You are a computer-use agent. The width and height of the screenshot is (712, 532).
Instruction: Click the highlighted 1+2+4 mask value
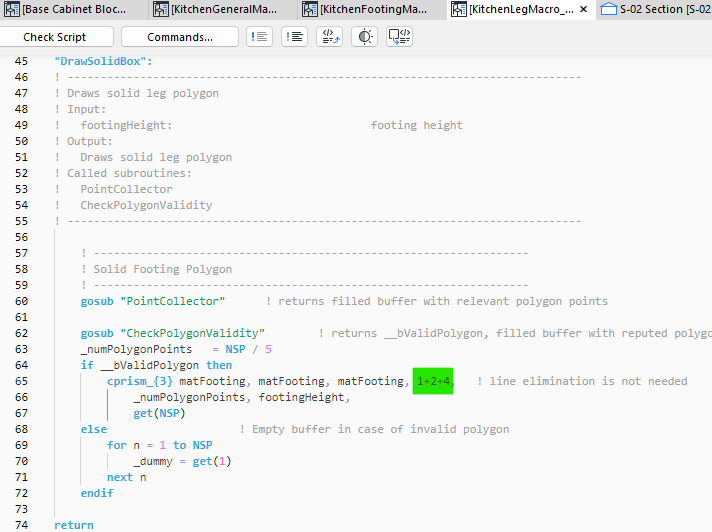pos(433,381)
